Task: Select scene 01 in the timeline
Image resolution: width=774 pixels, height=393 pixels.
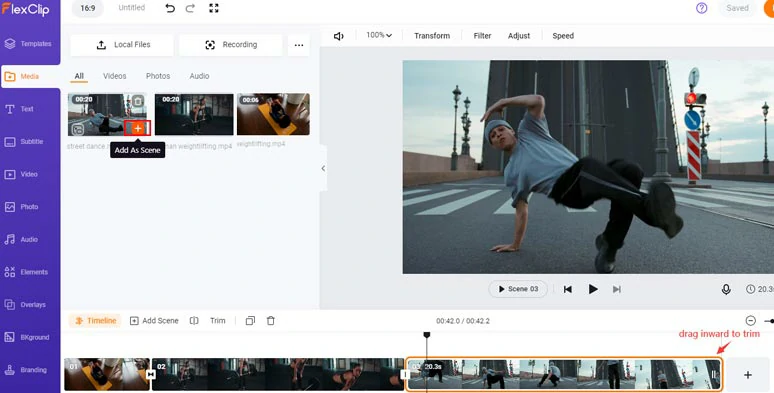Action: point(107,374)
